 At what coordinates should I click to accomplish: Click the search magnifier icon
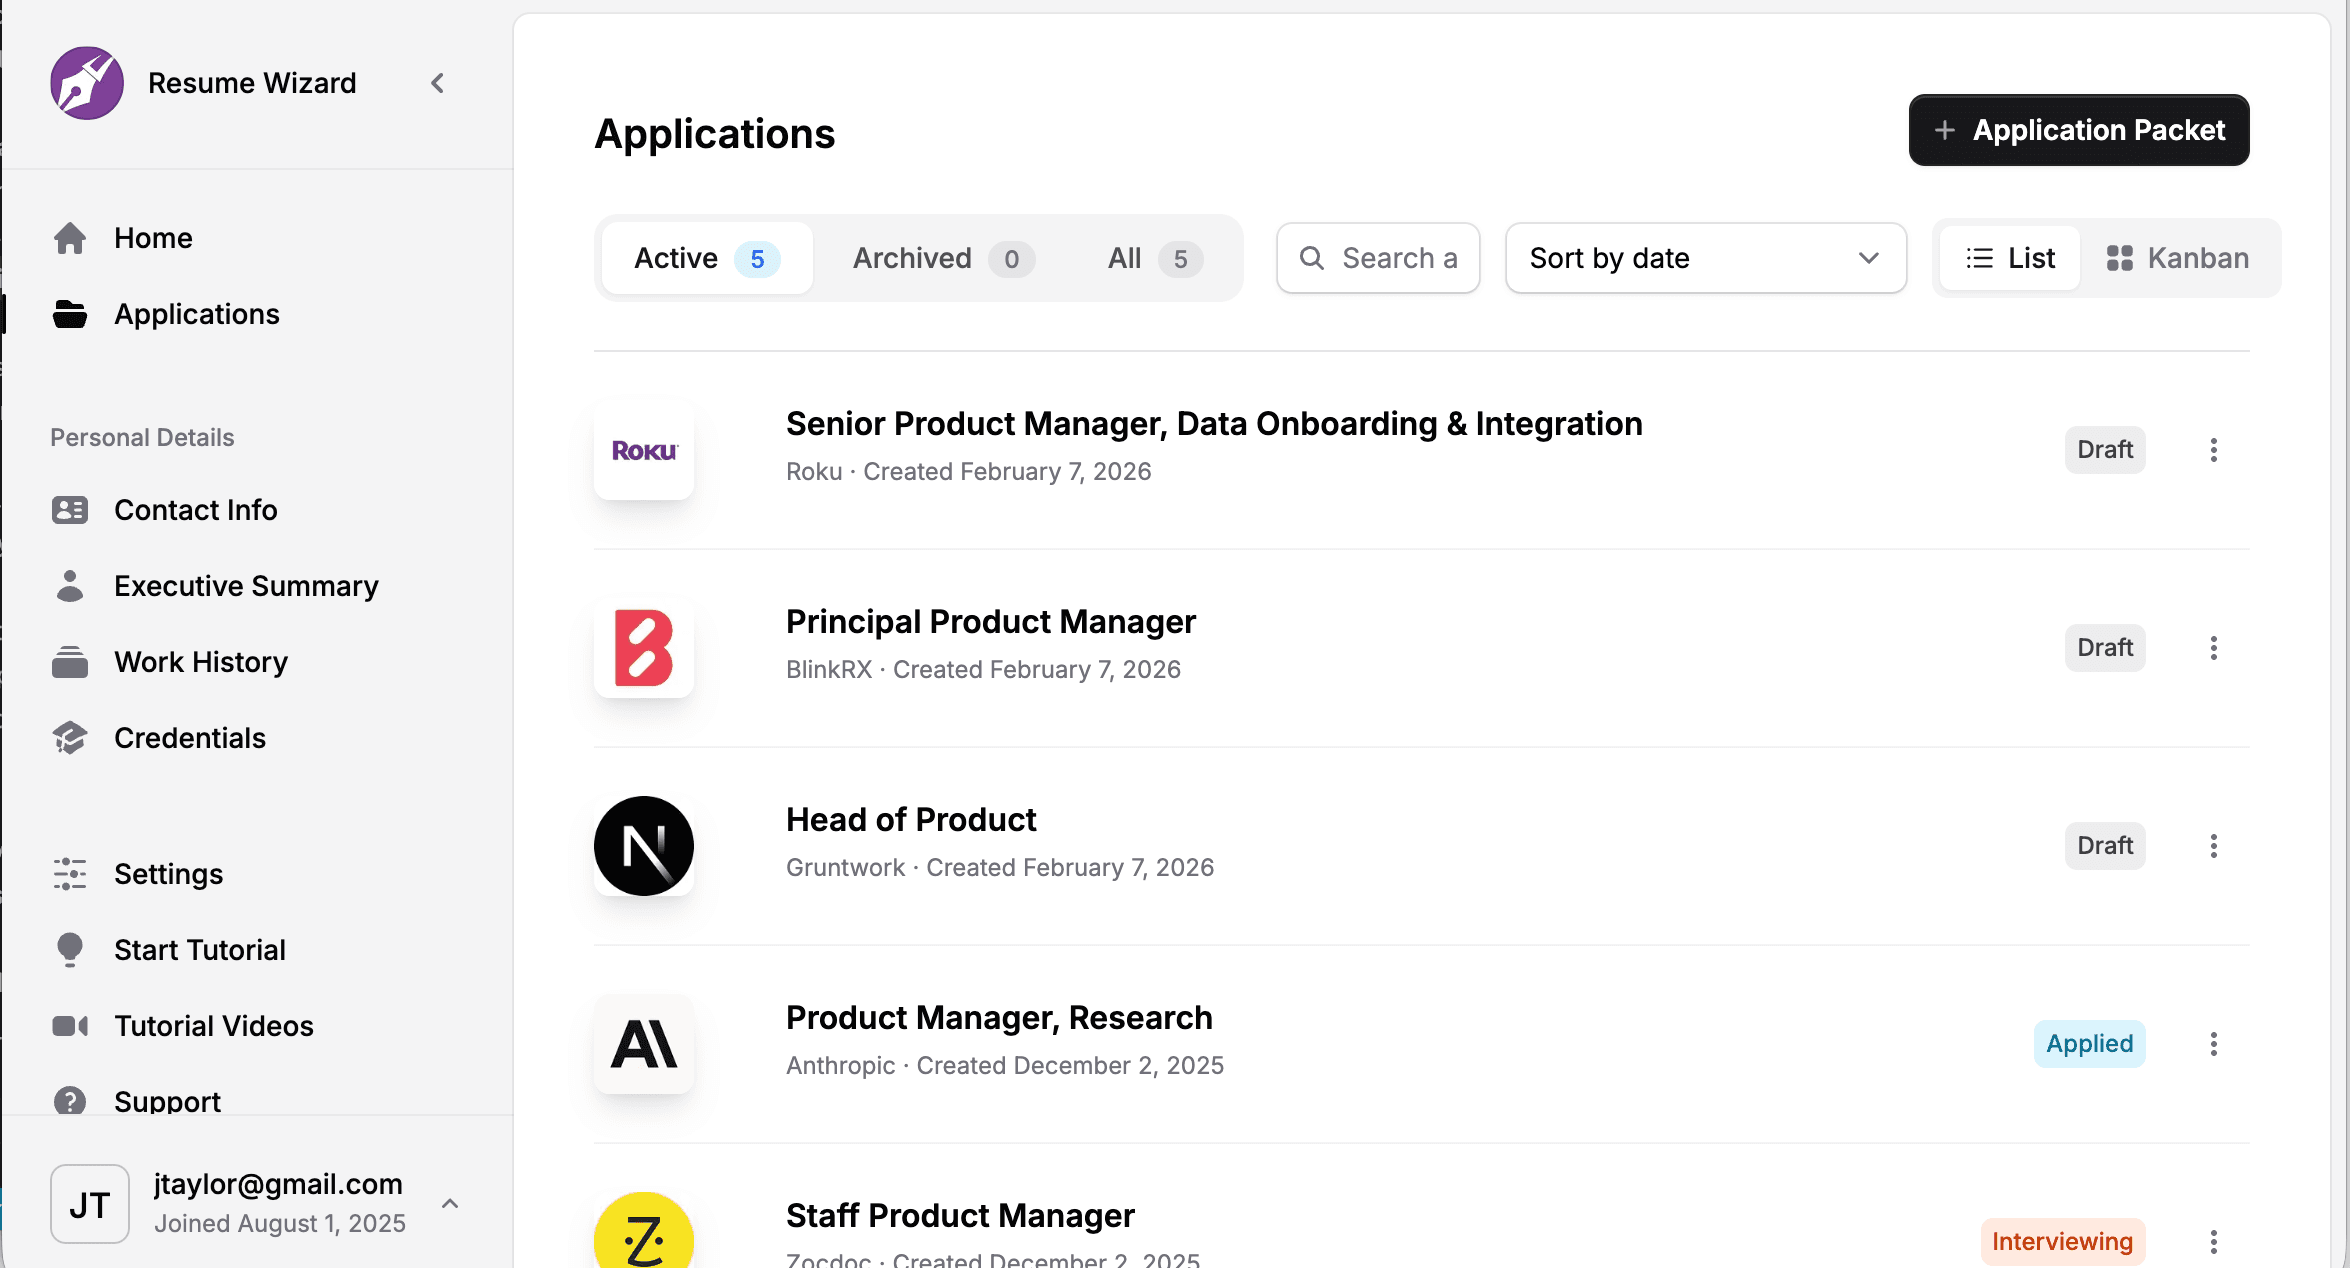click(1312, 258)
